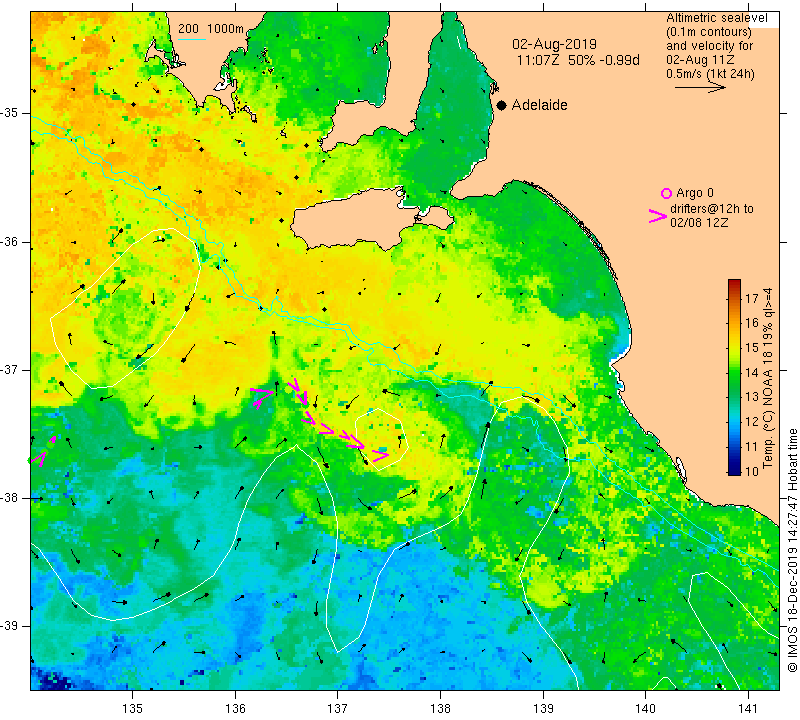
Task: Click the longitude axis label '135'
Action: [133, 709]
